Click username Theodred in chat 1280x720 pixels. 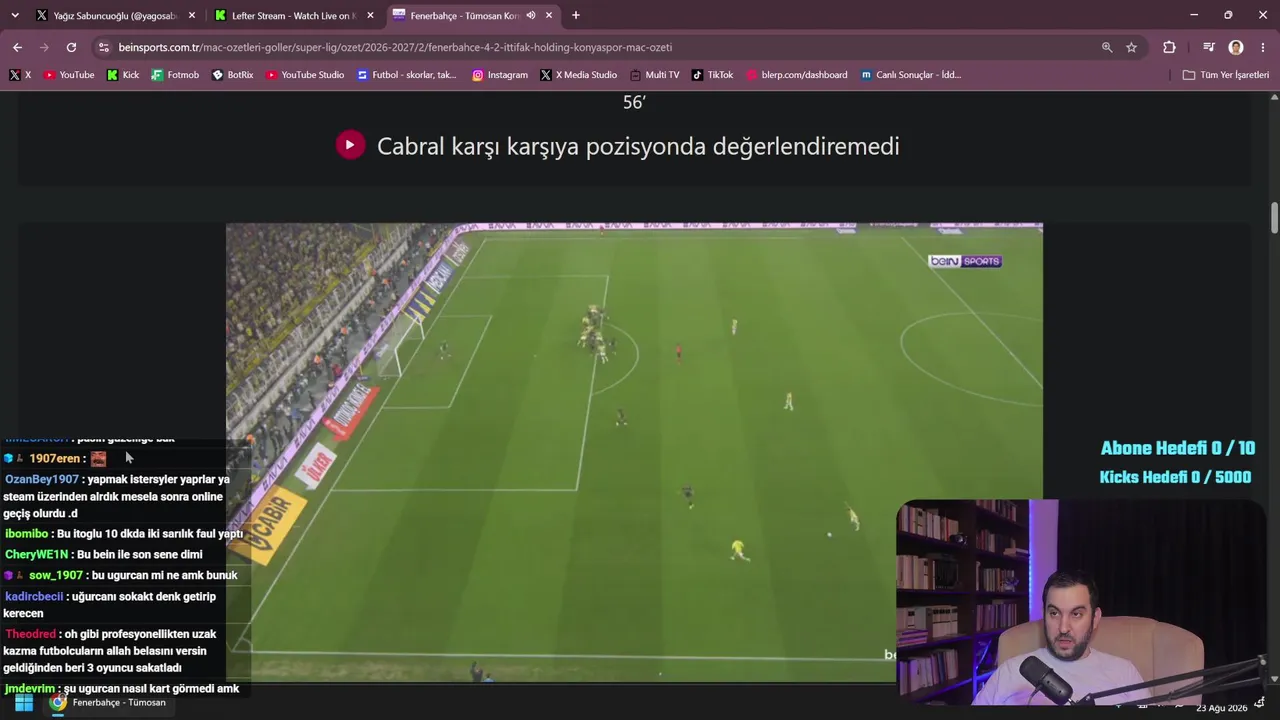[x=31, y=635]
